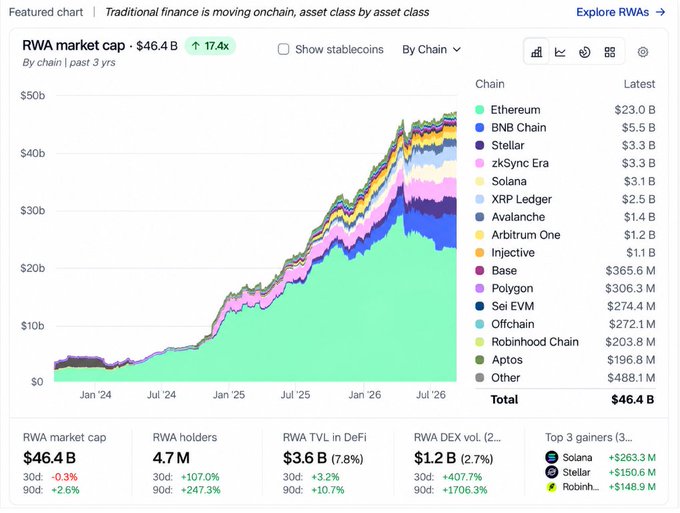Click the RWA market cap title
This screenshot has width=680, height=513.
tap(73, 46)
